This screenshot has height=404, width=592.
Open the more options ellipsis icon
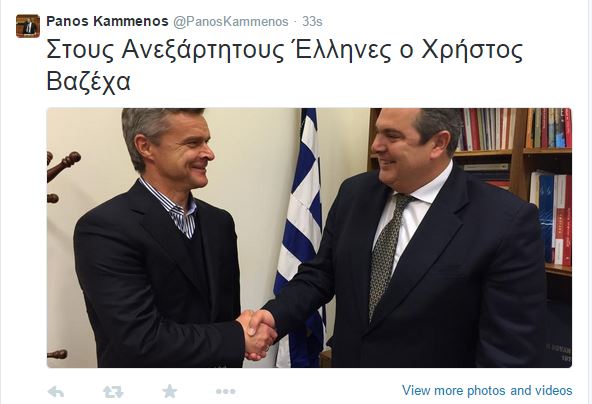[226, 392]
